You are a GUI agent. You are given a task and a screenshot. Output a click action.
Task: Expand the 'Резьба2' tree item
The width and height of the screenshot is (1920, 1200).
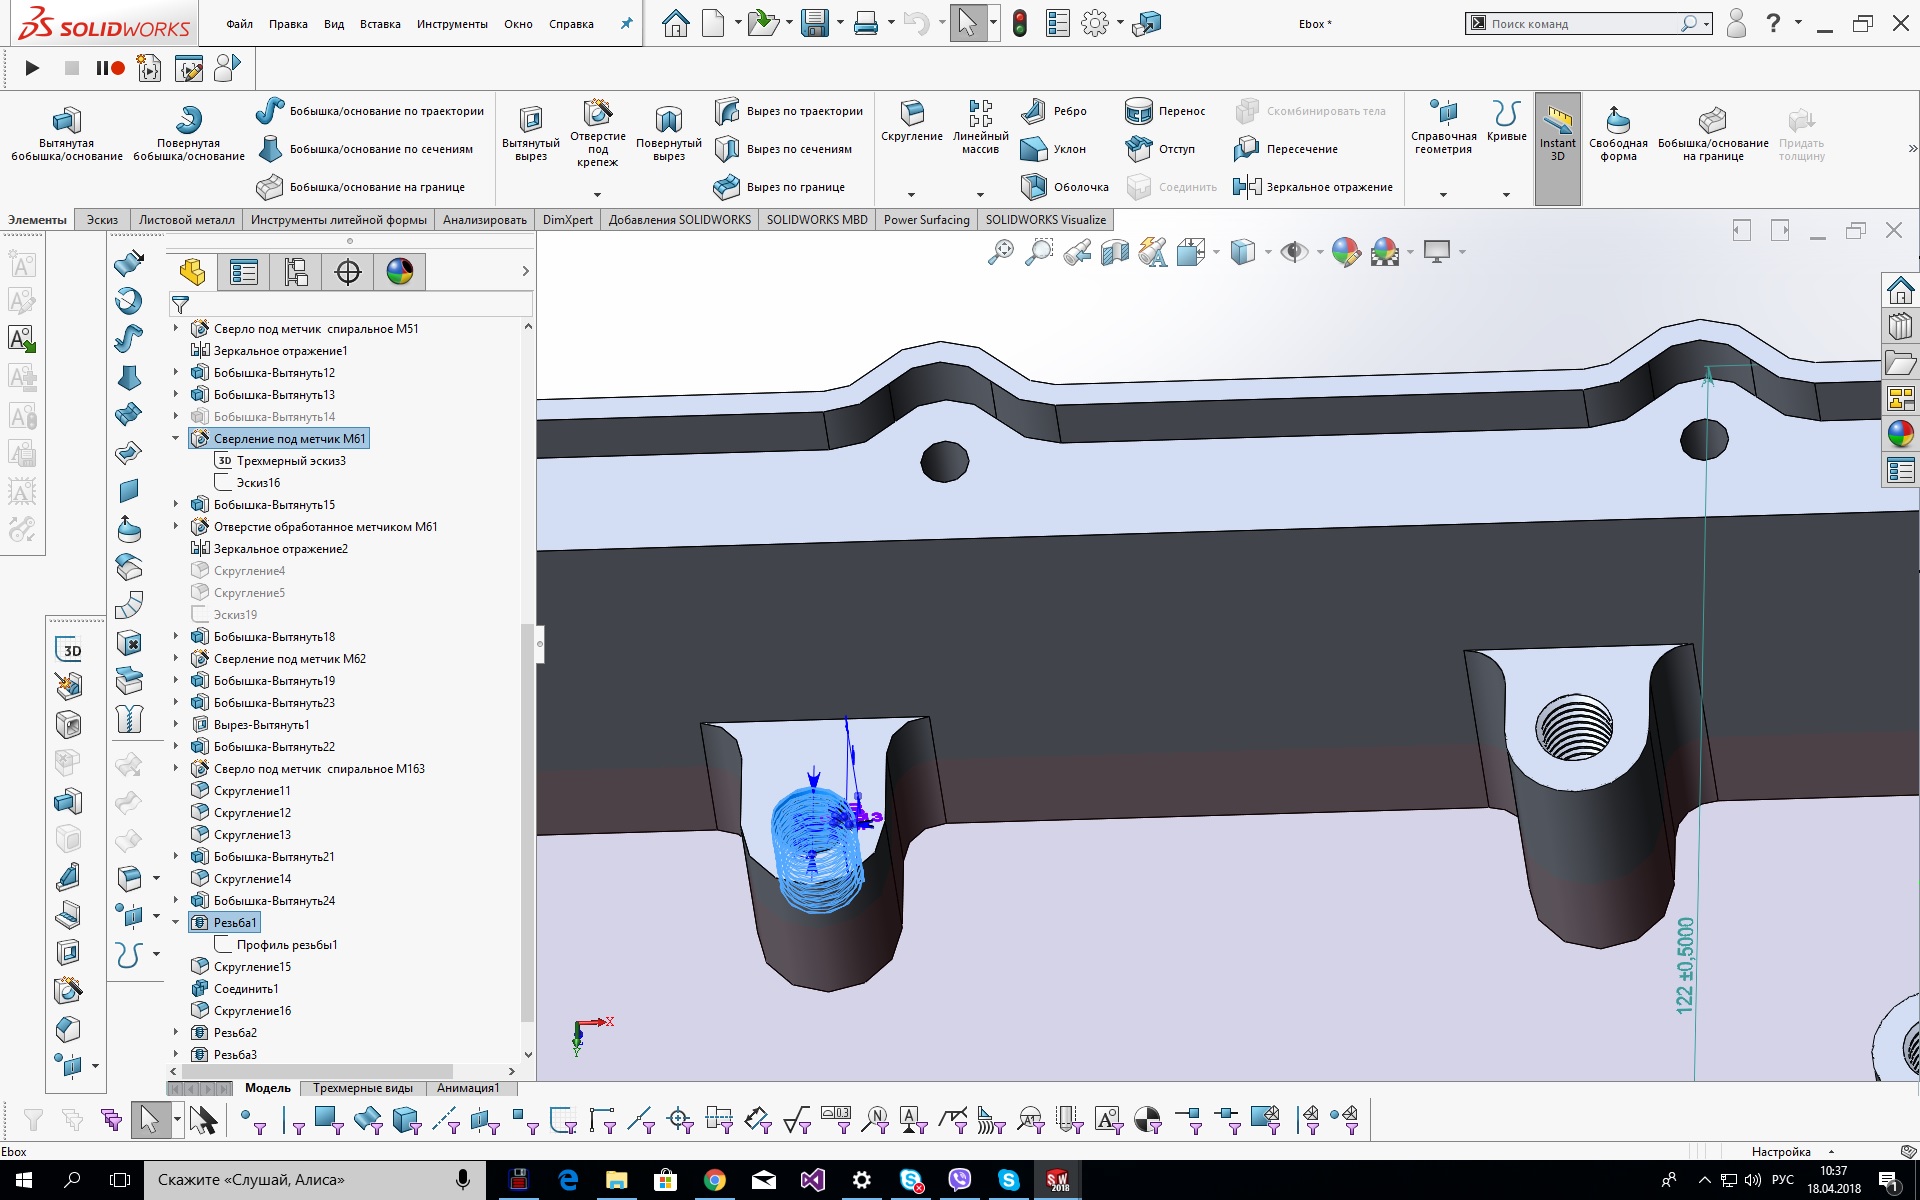tap(176, 1032)
